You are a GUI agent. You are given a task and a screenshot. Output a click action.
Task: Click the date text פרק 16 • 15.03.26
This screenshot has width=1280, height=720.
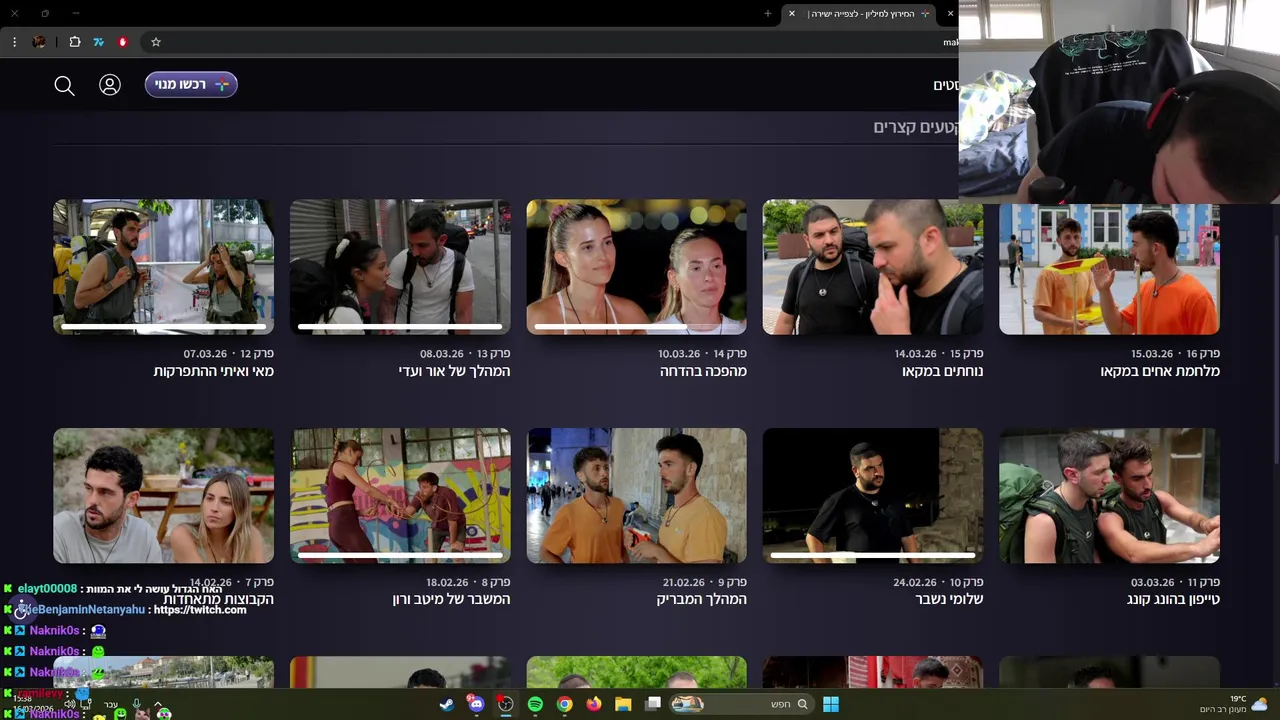(x=1175, y=353)
